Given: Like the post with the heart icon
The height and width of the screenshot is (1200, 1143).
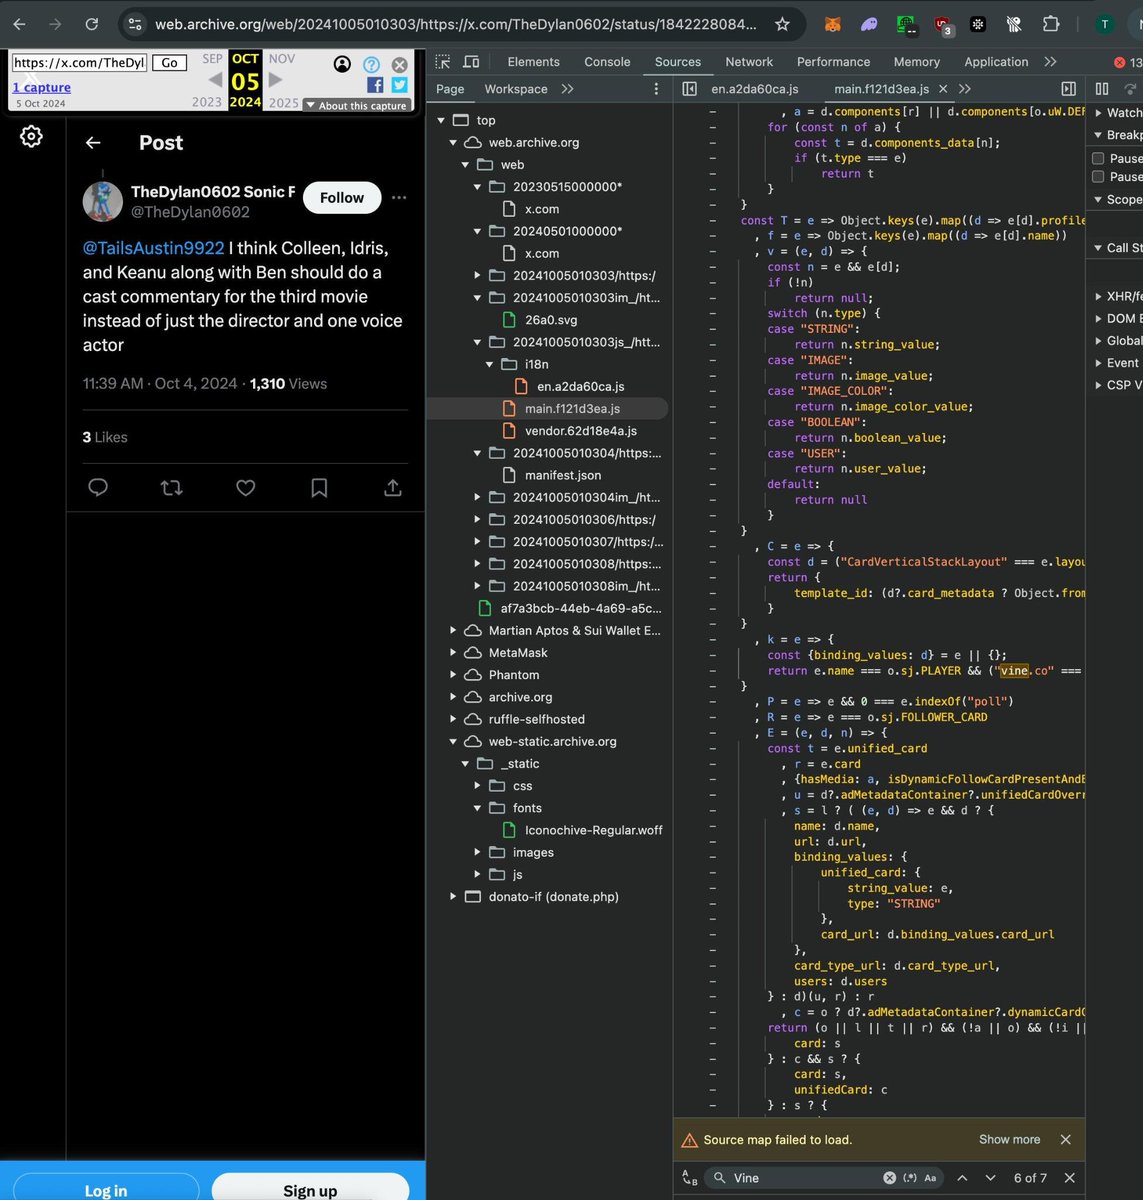Looking at the screenshot, I should pos(246,487).
